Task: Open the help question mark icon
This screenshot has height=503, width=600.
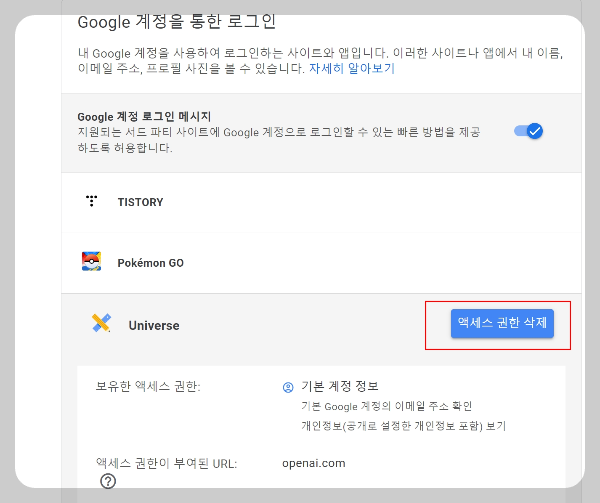Action: [108, 481]
